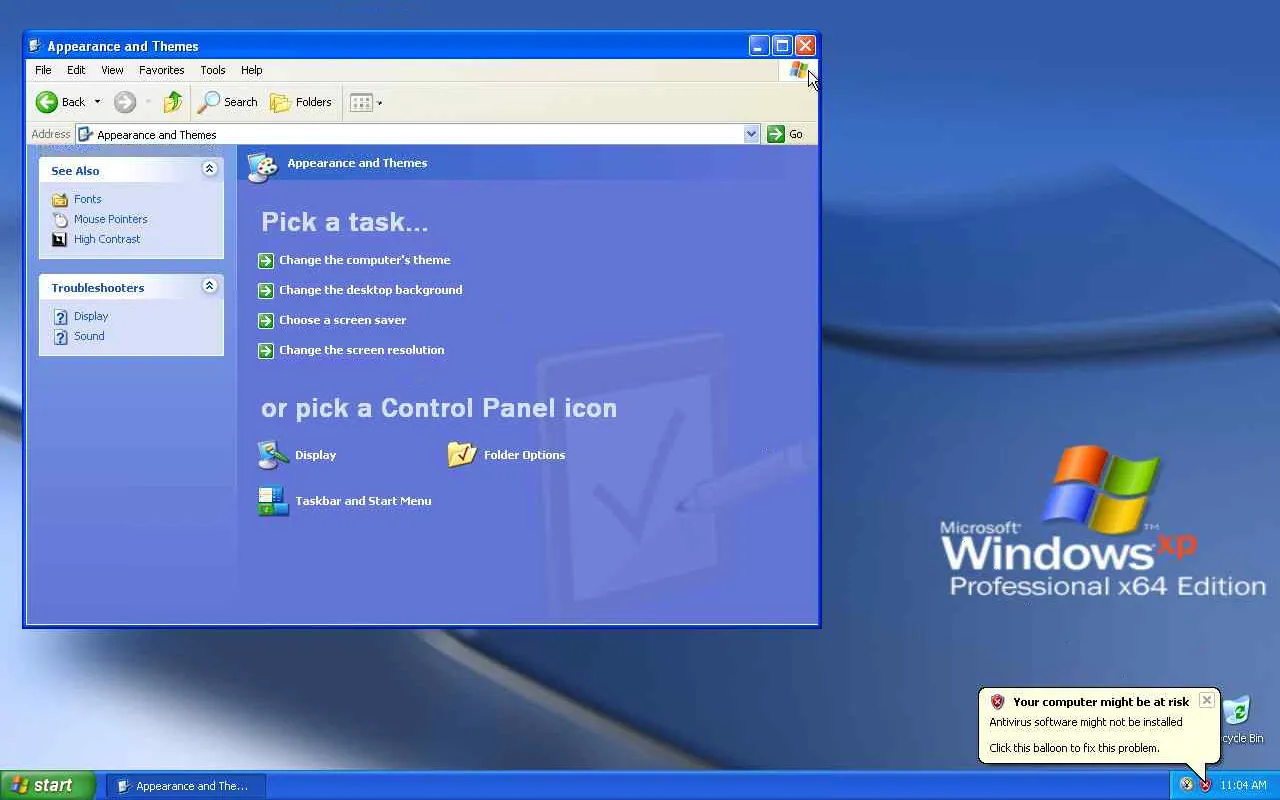Viewport: 1280px width, 800px height.
Task: Toggle the Folders pane button
Action: (301, 102)
